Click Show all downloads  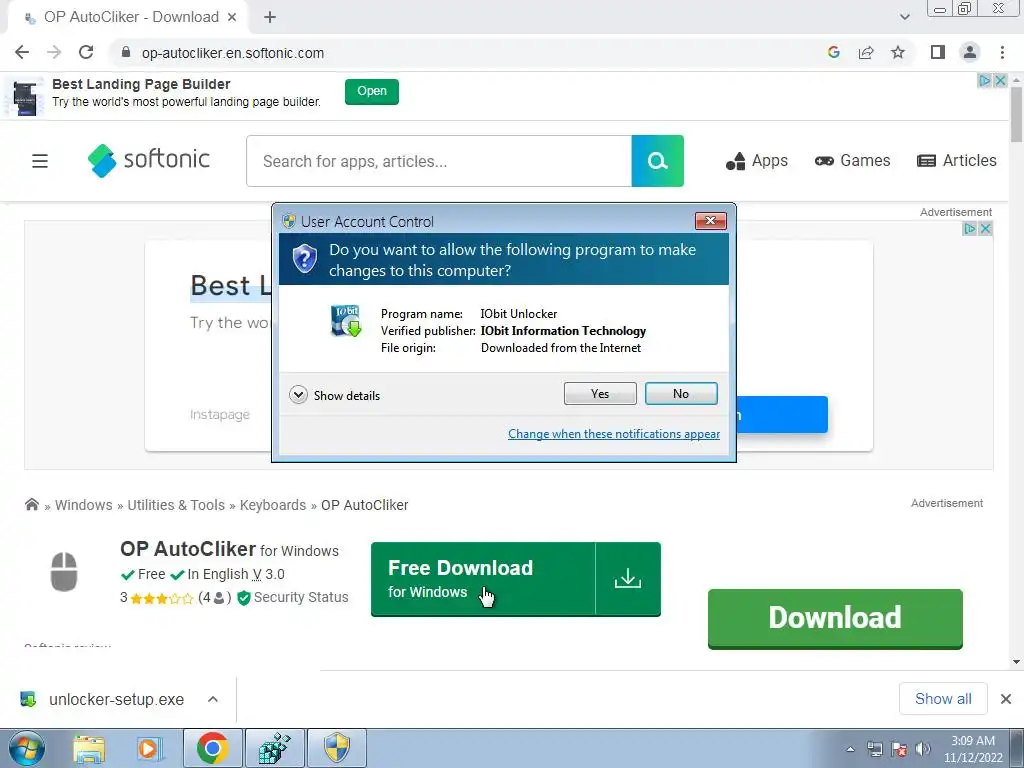tap(943, 699)
